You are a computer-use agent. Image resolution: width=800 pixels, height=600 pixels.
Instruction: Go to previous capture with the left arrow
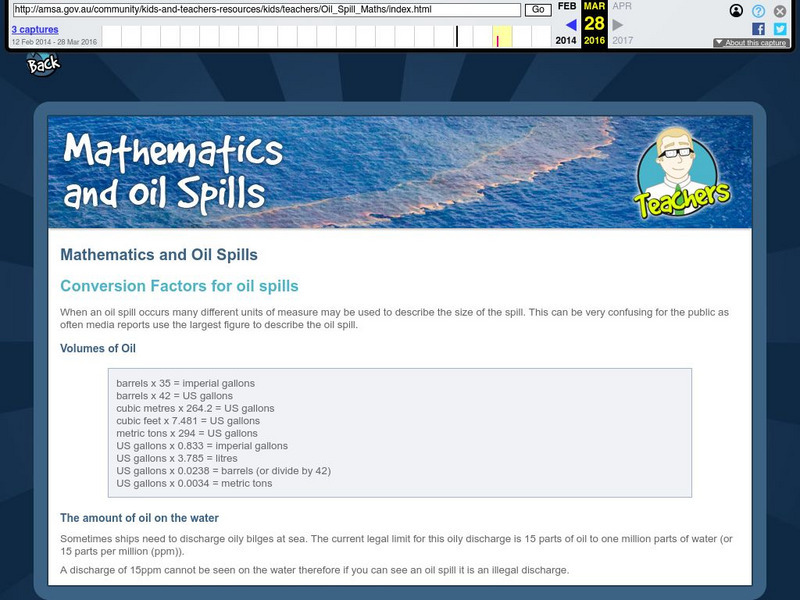point(571,25)
